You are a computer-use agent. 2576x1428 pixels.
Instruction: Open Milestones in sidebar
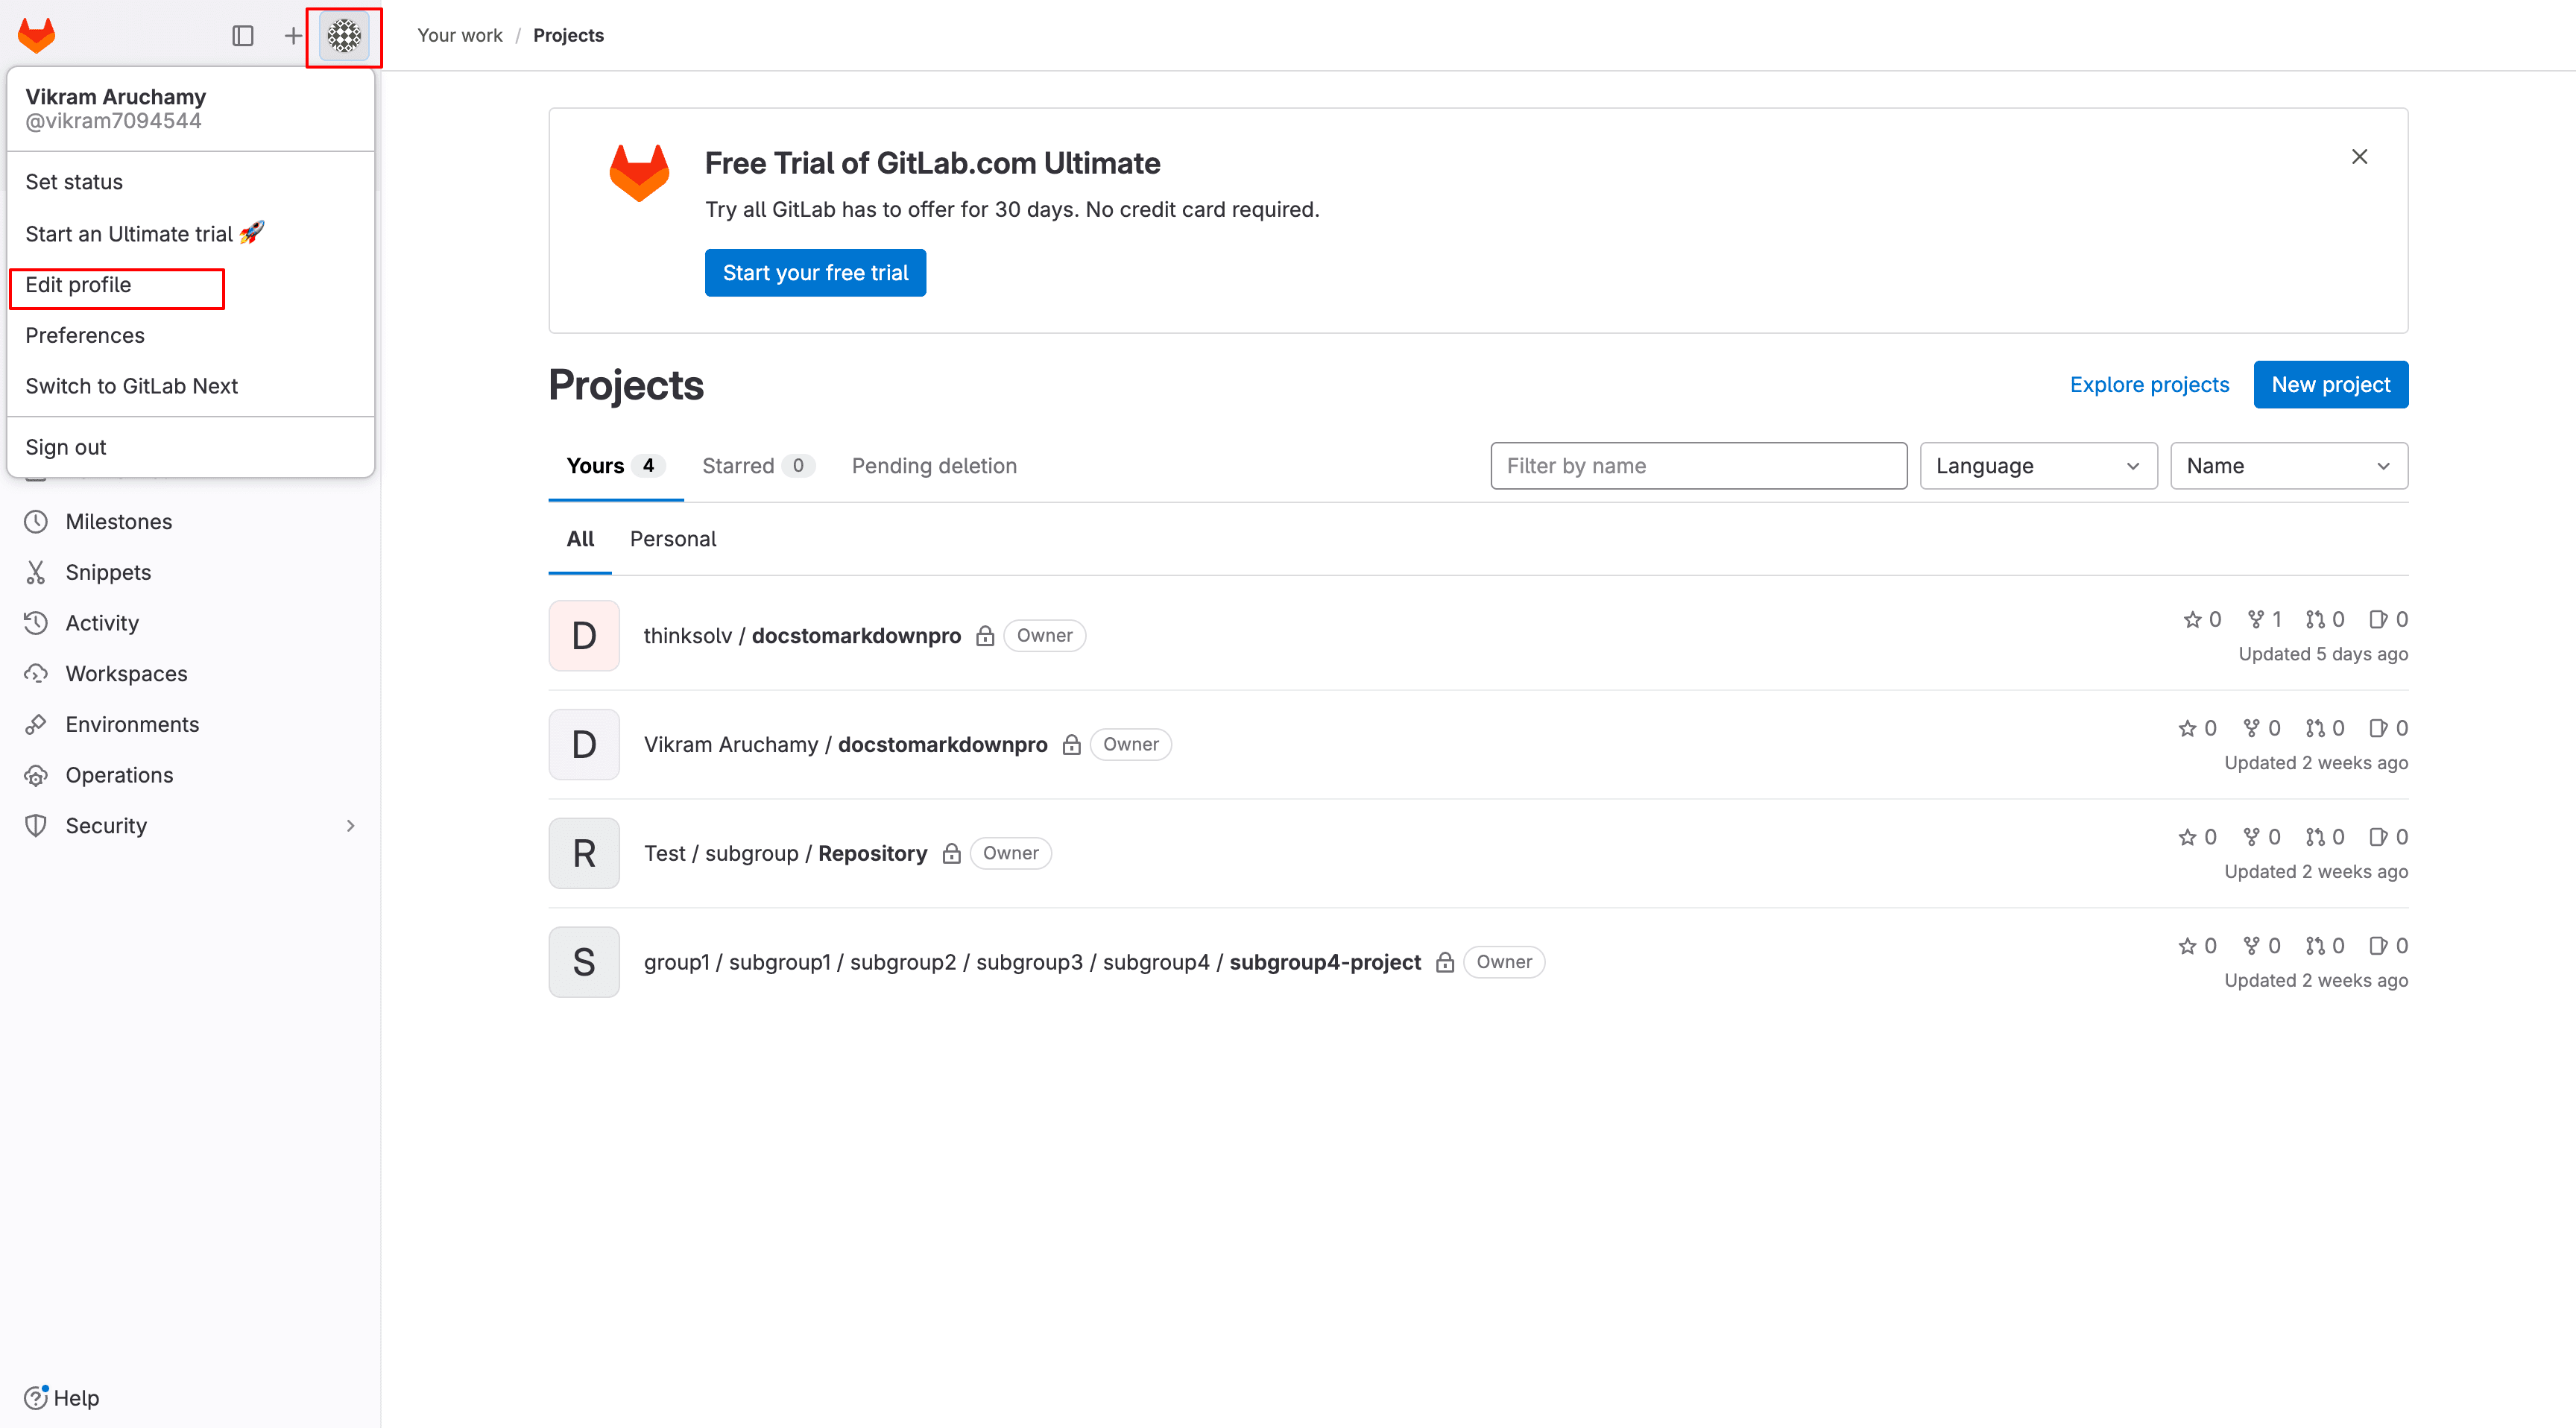tap(118, 522)
